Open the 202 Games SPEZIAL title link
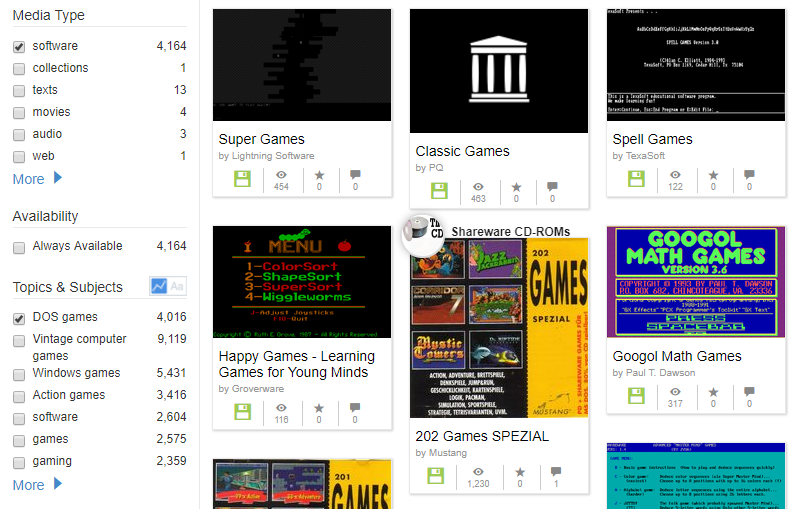Viewport: 796px width, 509px height. pos(482,436)
